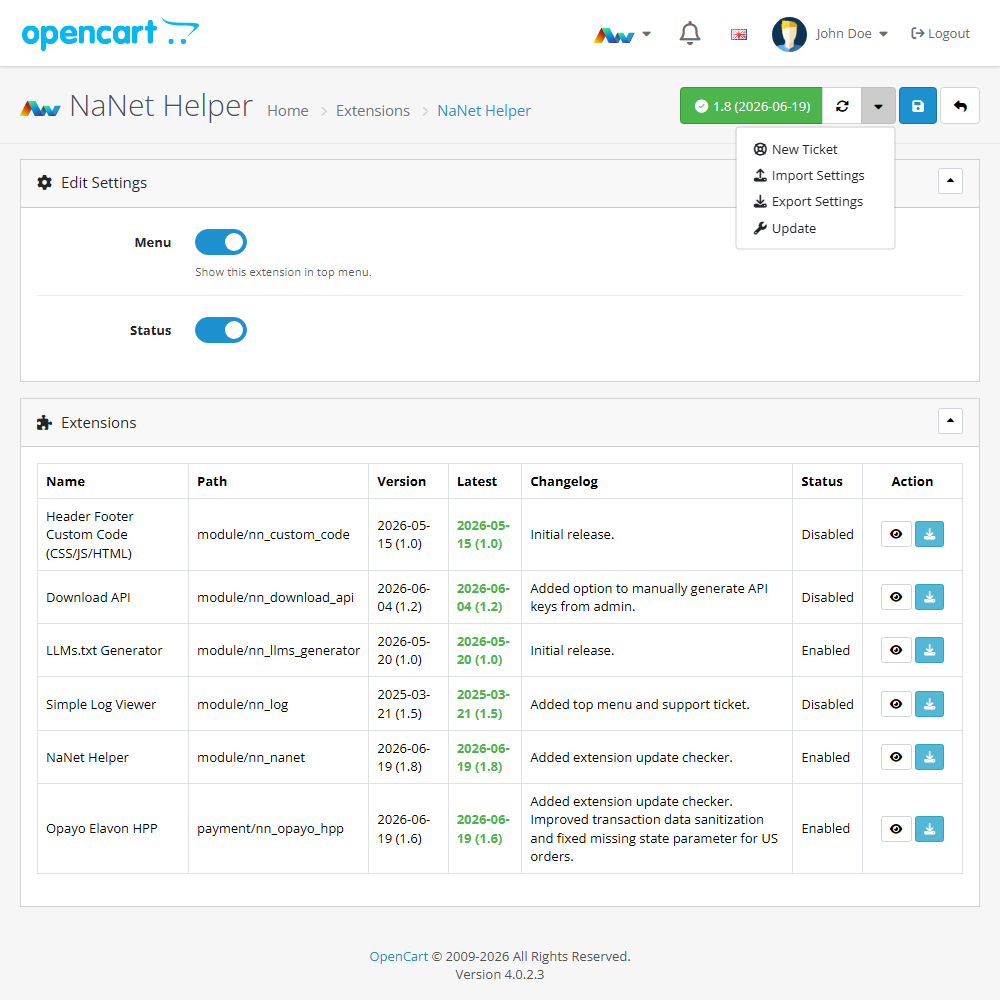This screenshot has height=1000, width=1000.
Task: Go to Extensions breadcrumb
Action: [x=373, y=111]
